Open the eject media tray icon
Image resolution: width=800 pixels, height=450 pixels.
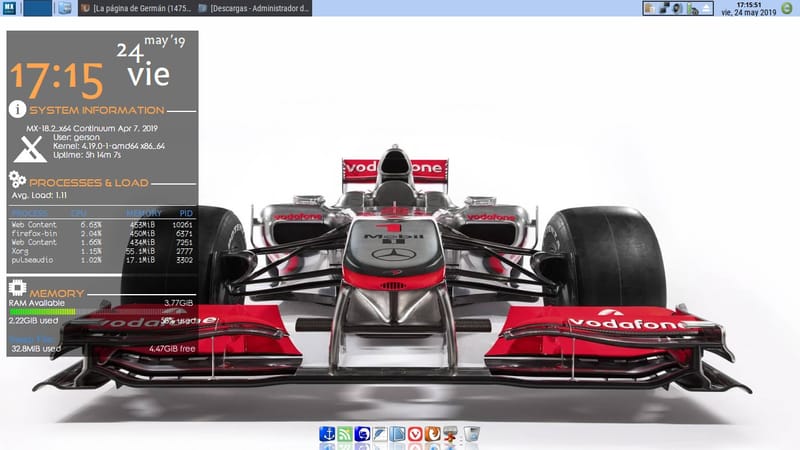tap(707, 8)
